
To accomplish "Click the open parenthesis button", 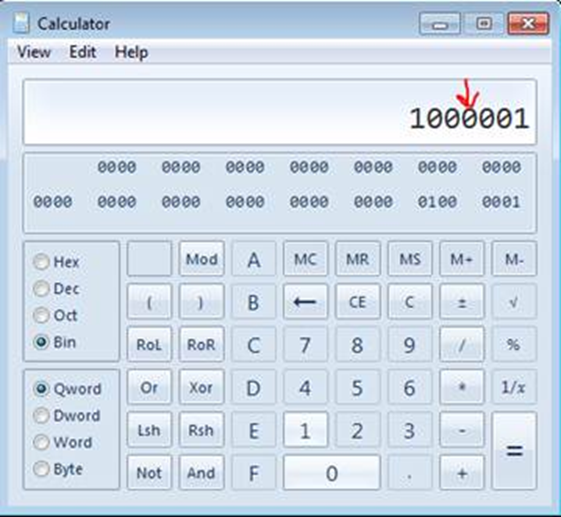I will click(x=149, y=302).
